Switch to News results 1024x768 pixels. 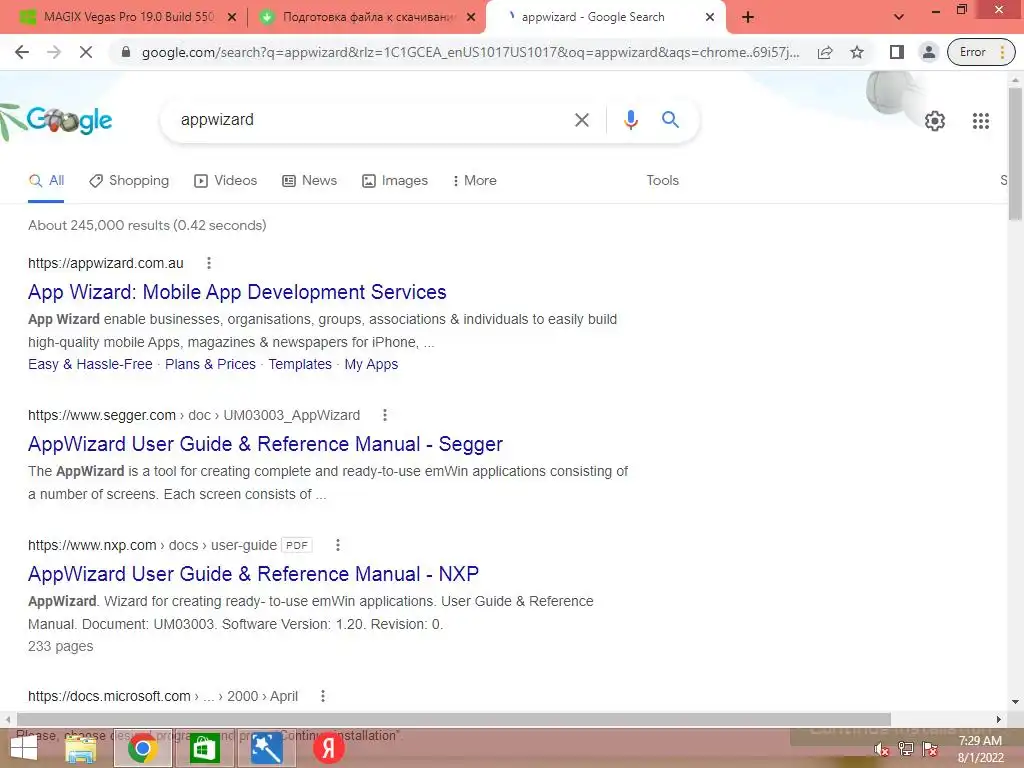310,181
